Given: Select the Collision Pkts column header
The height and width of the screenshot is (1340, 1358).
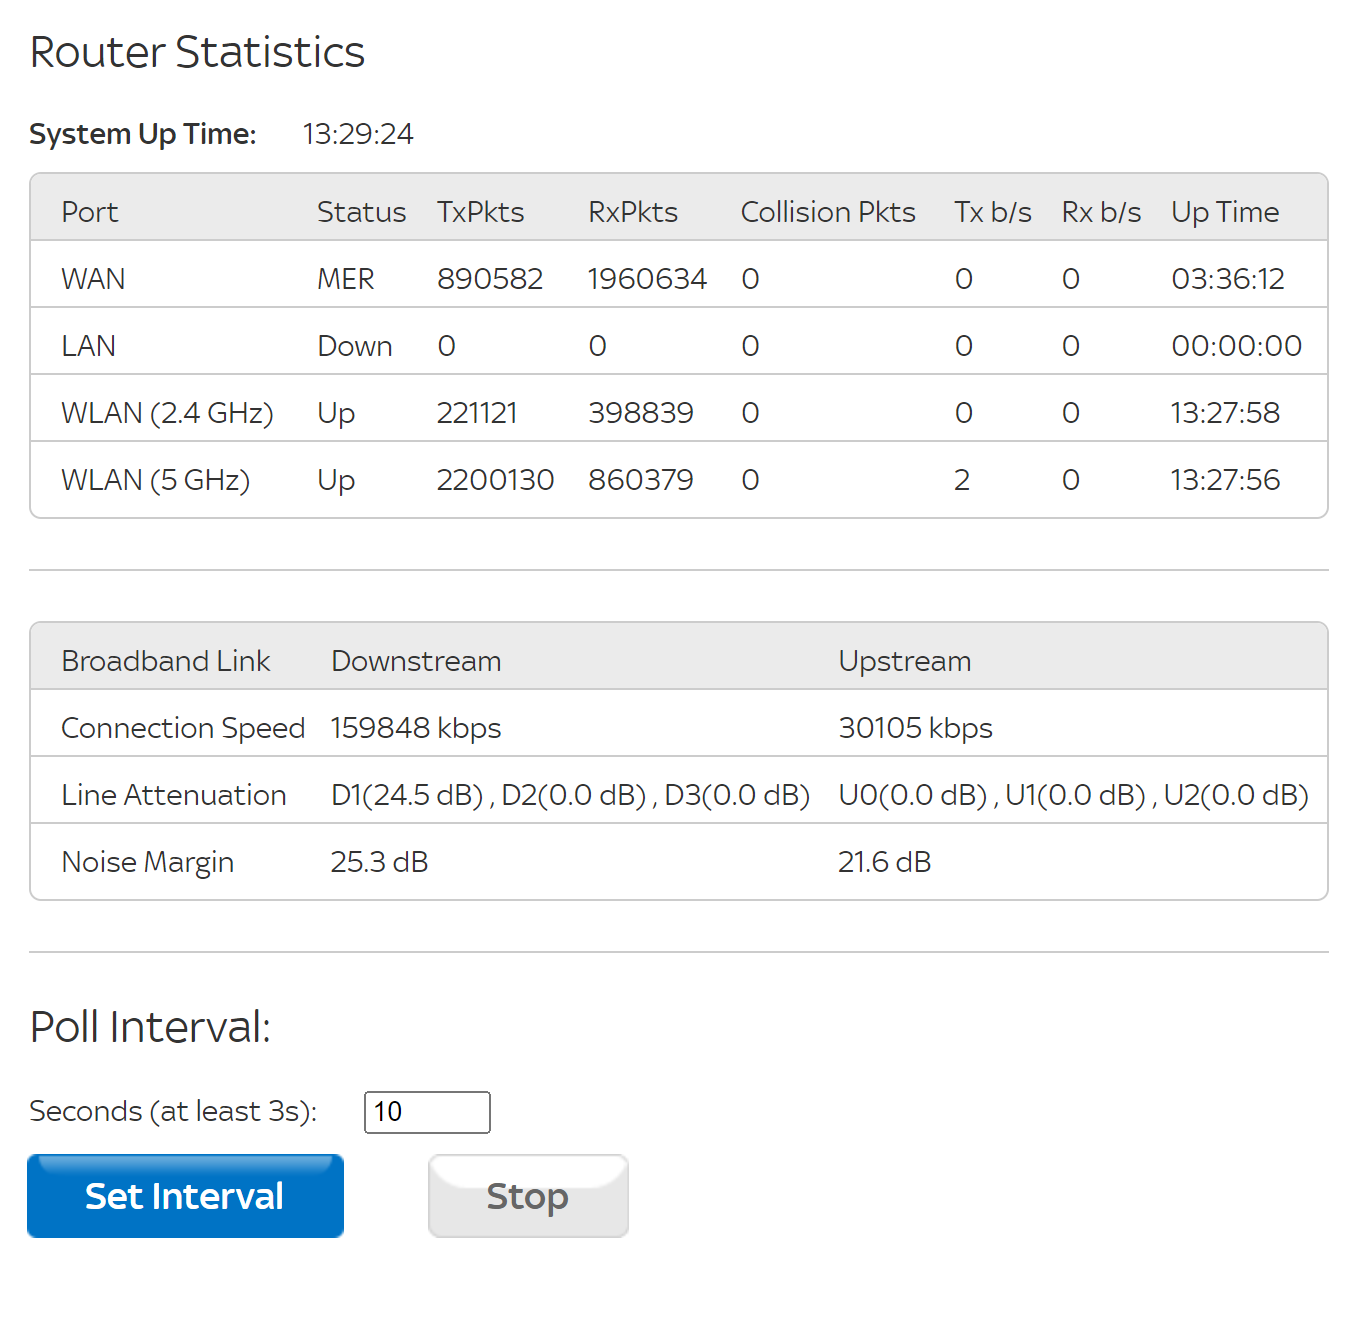Looking at the screenshot, I should click(827, 211).
